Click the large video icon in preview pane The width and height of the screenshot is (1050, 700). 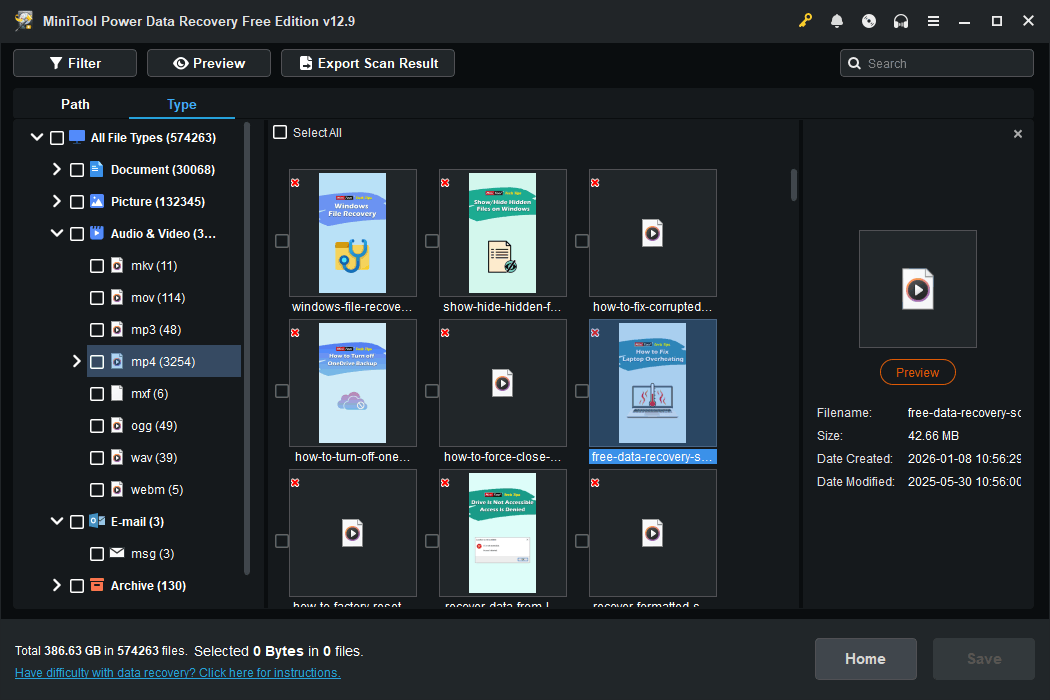coord(917,289)
